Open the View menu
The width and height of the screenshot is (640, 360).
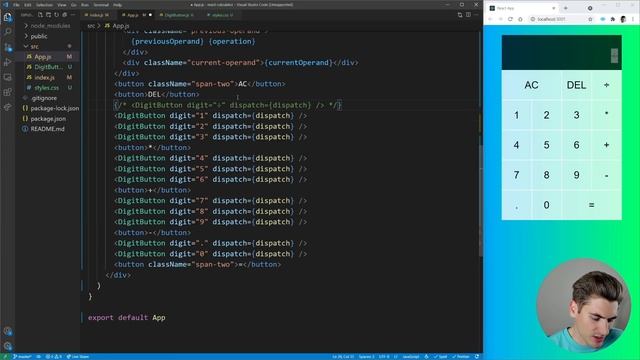[x=62, y=5]
